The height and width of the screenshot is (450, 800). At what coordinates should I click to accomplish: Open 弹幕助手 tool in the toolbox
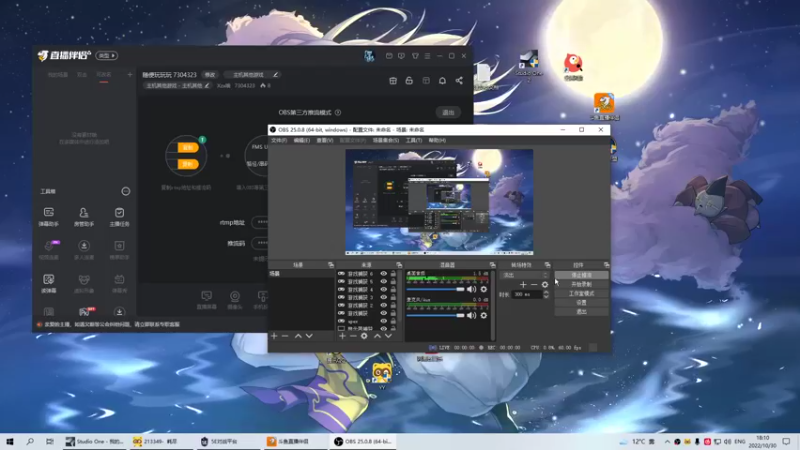tap(48, 216)
